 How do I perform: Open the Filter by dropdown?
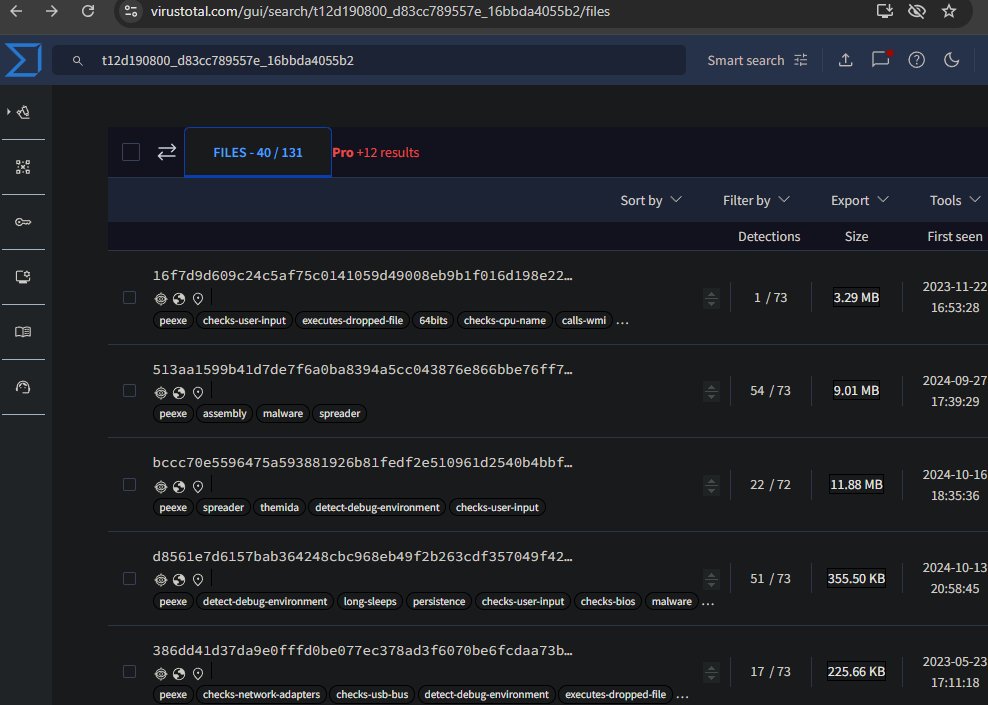pyautogui.click(x=756, y=200)
